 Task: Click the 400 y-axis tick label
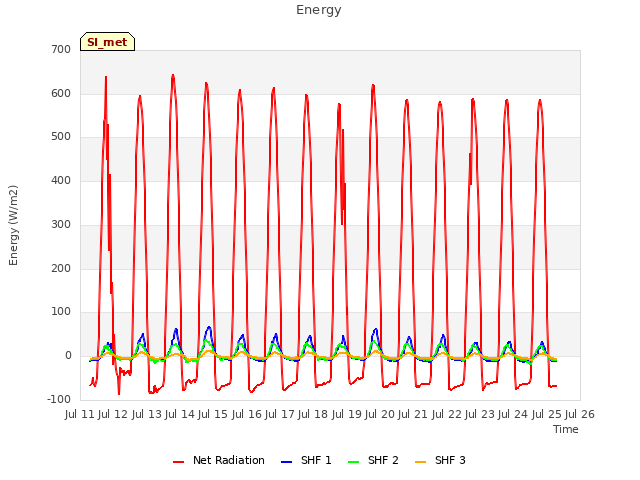tap(61, 180)
